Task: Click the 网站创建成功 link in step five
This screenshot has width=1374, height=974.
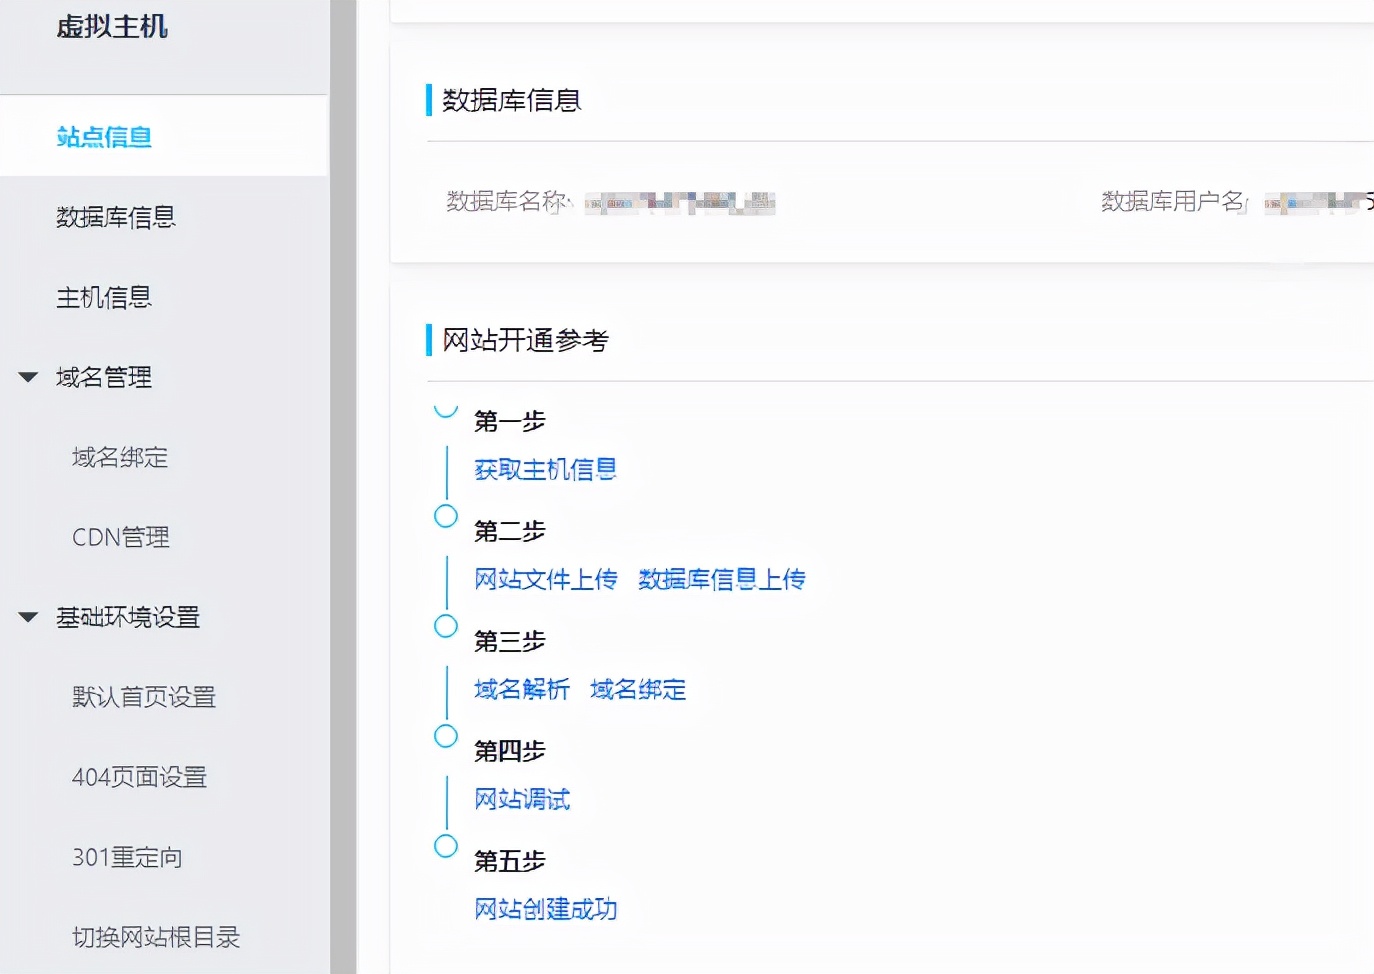Action: point(545,909)
